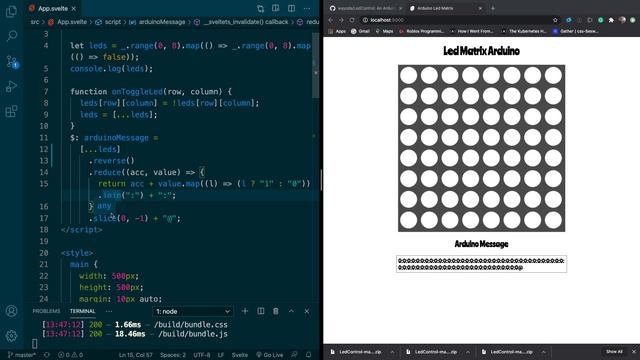
Task: Open the 'arduinoMessage' breadcrumb segment
Action: pos(162,22)
